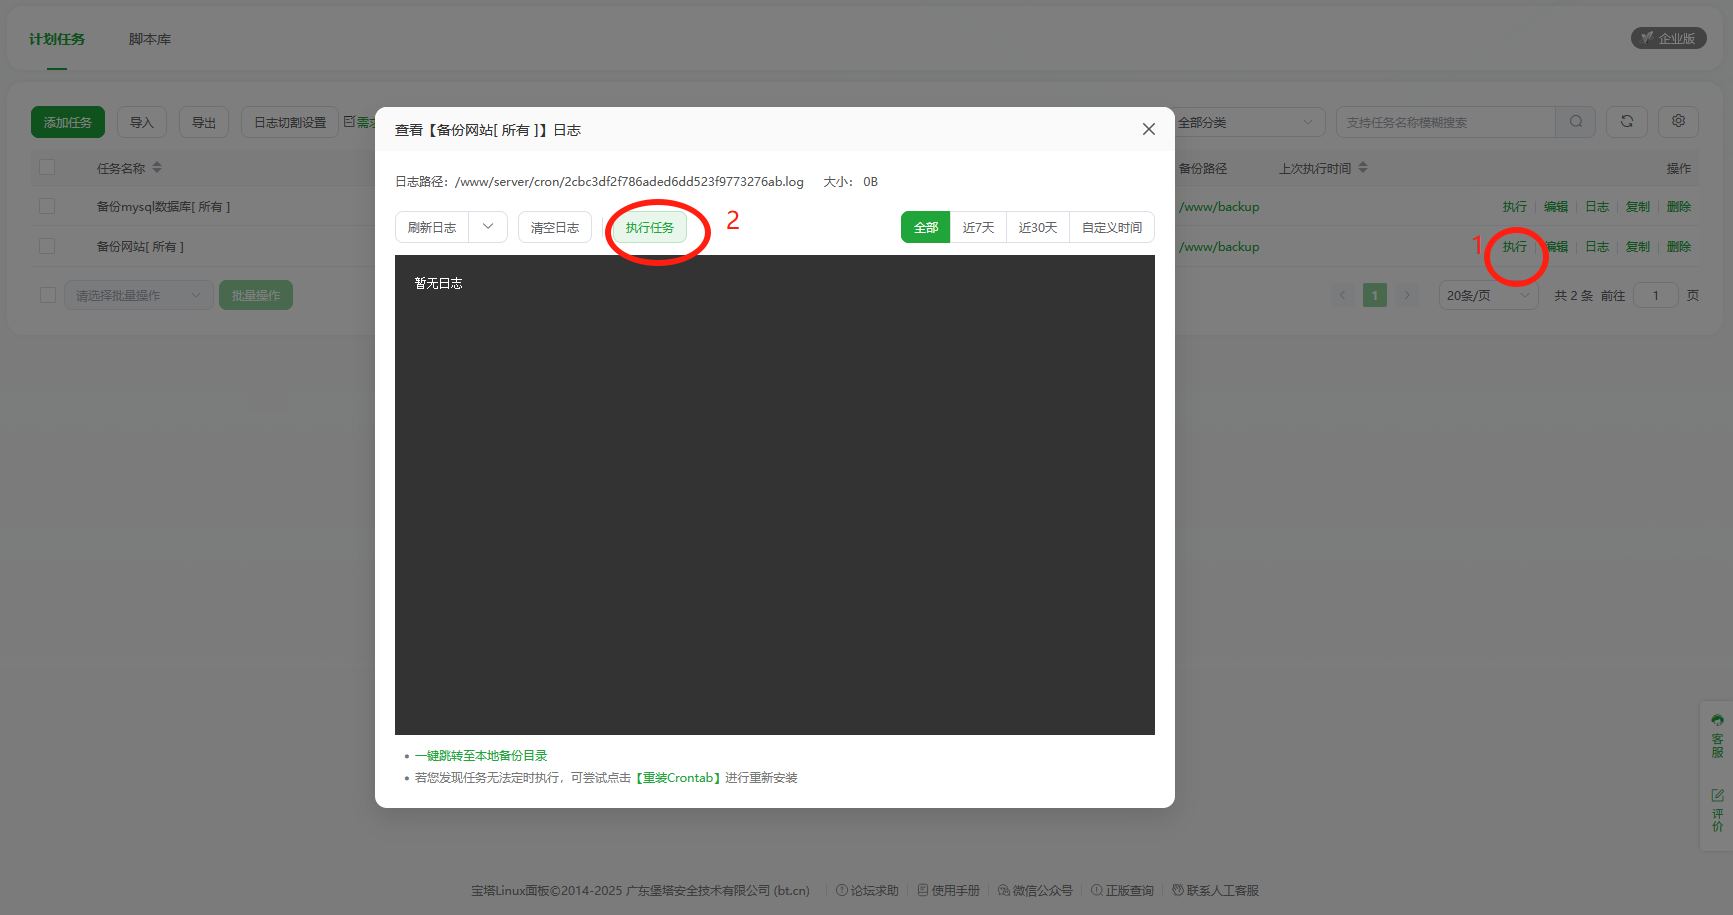
Task: Open the settings gear icon
Action: pyautogui.click(x=1678, y=122)
